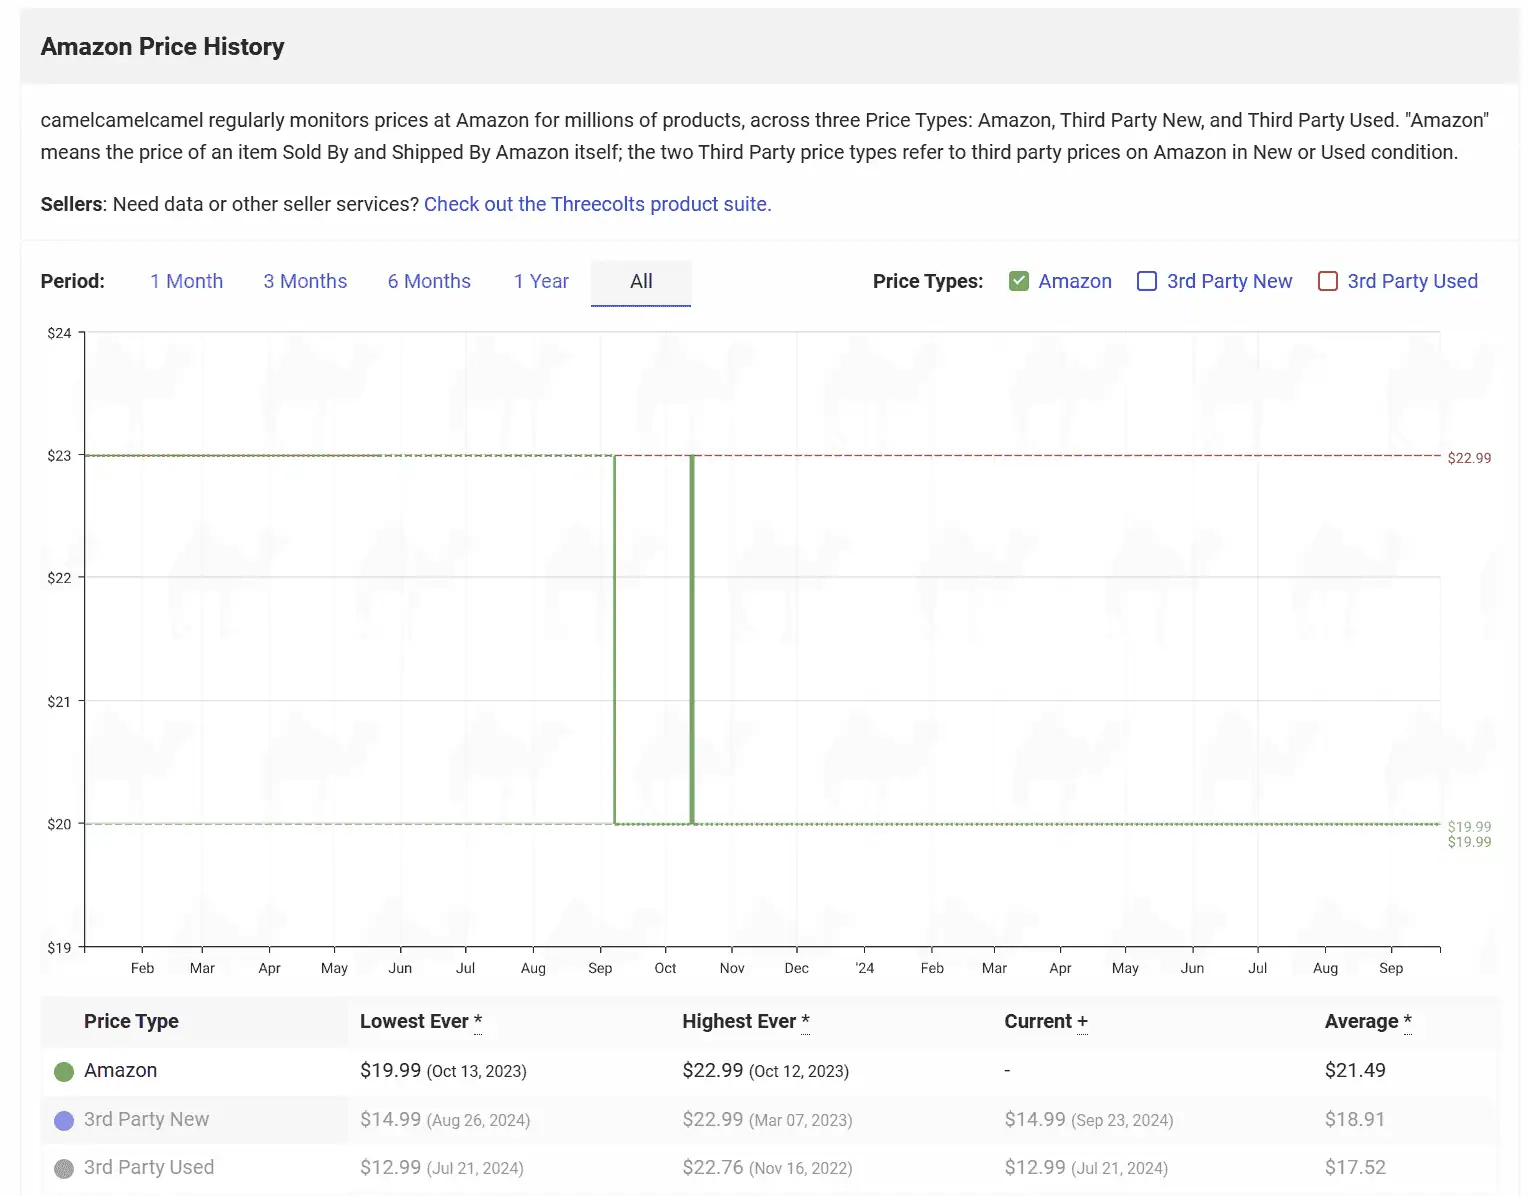Switch to the 3 Months period

[x=305, y=281]
